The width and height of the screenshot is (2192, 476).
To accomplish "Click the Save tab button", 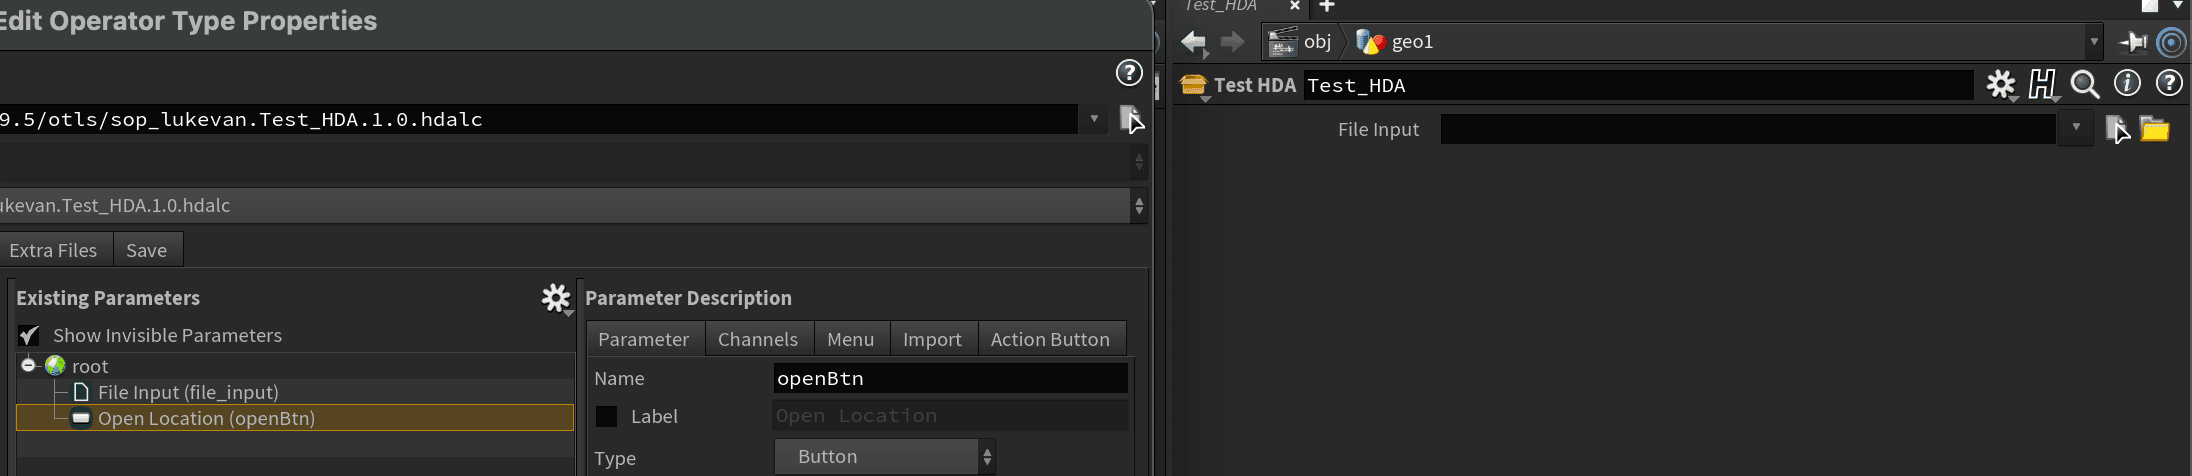I will tap(146, 251).
